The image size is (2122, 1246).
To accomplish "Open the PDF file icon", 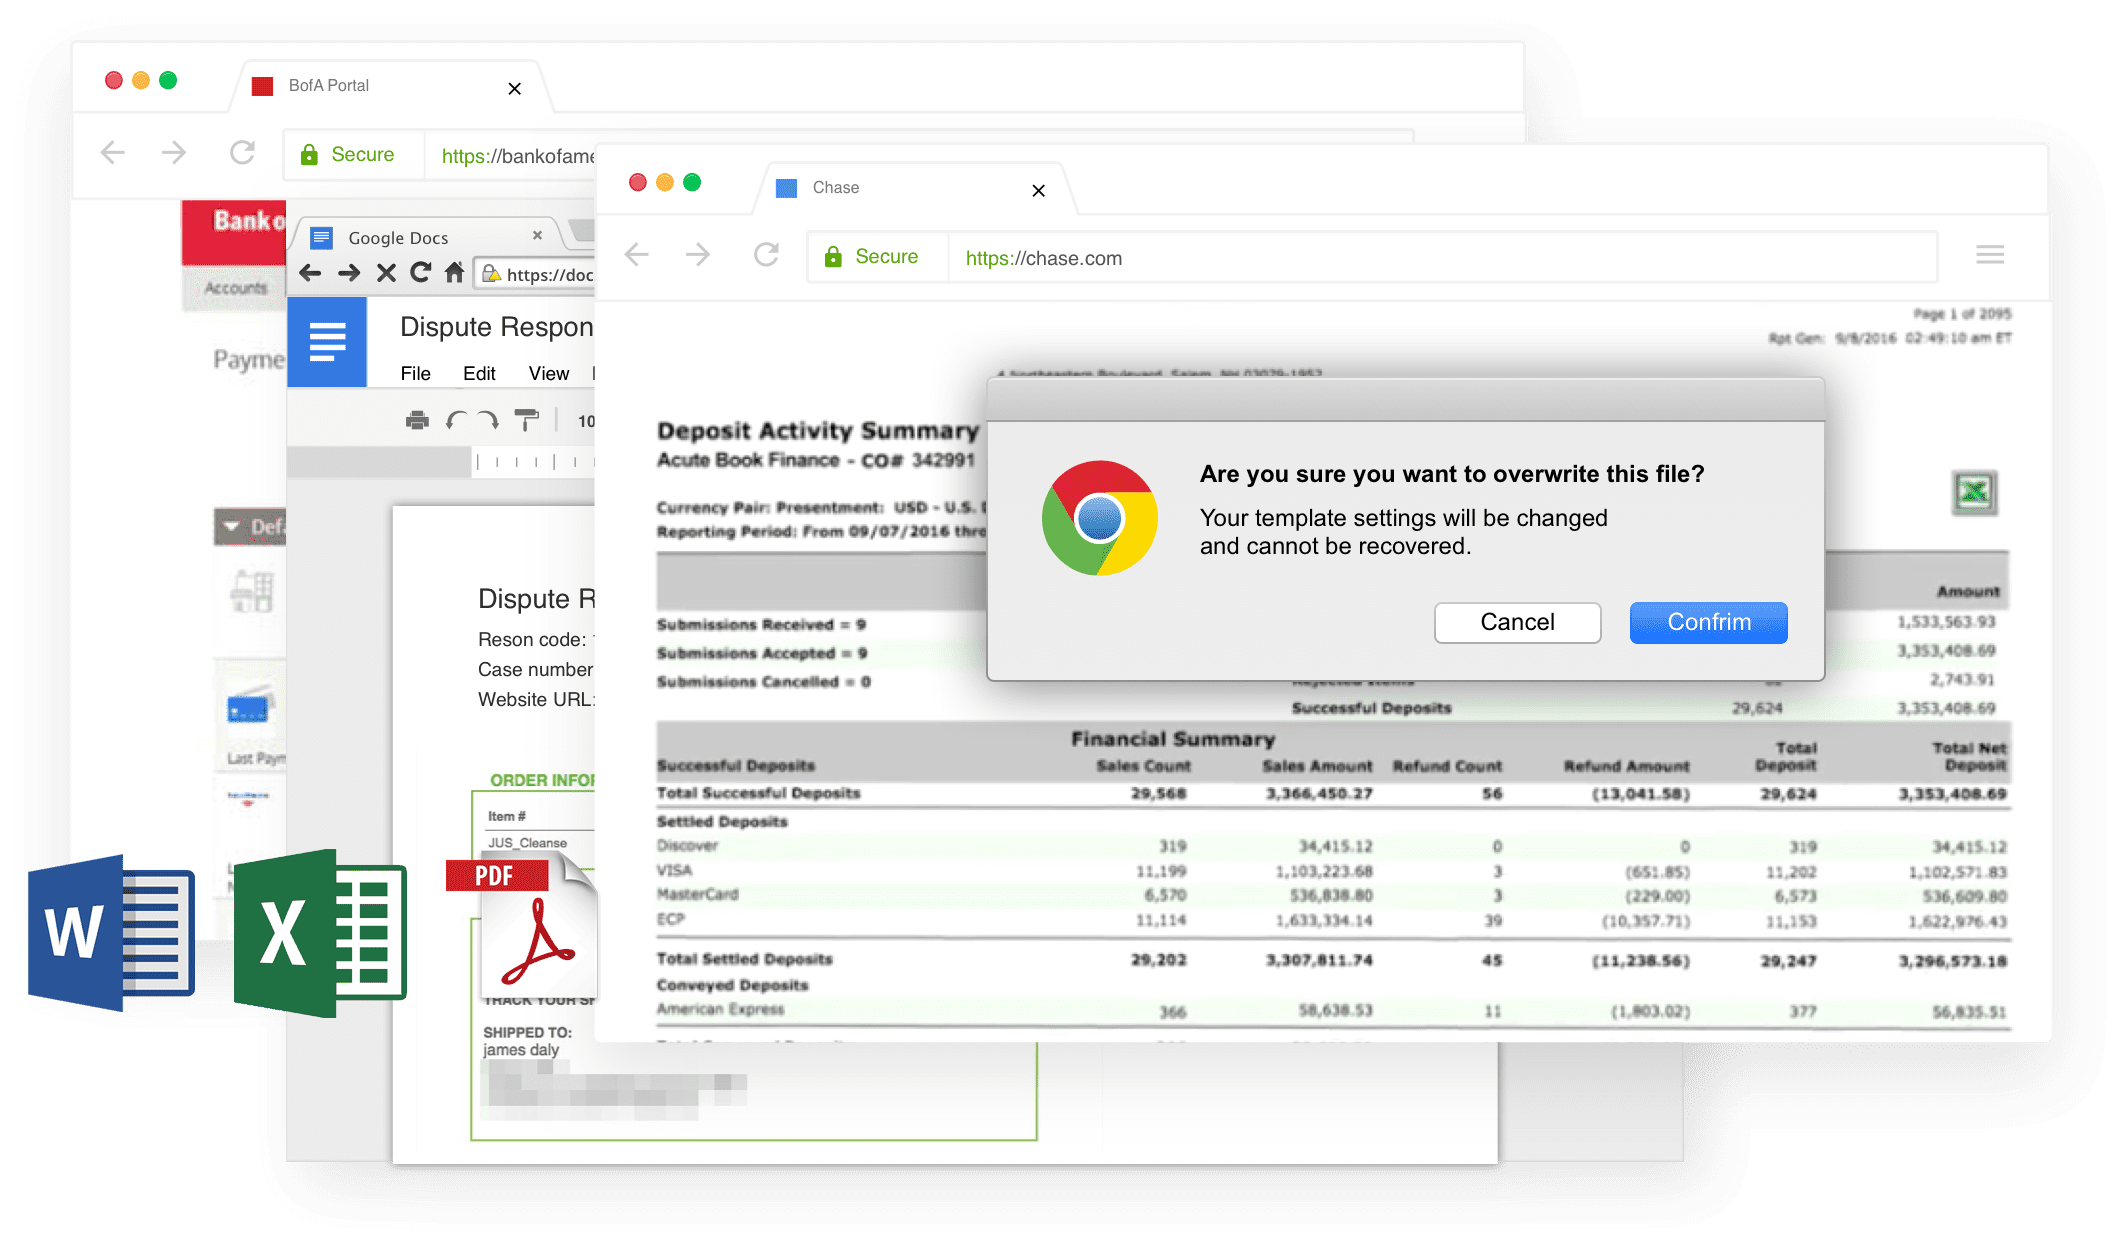I will pyautogui.click(x=523, y=925).
